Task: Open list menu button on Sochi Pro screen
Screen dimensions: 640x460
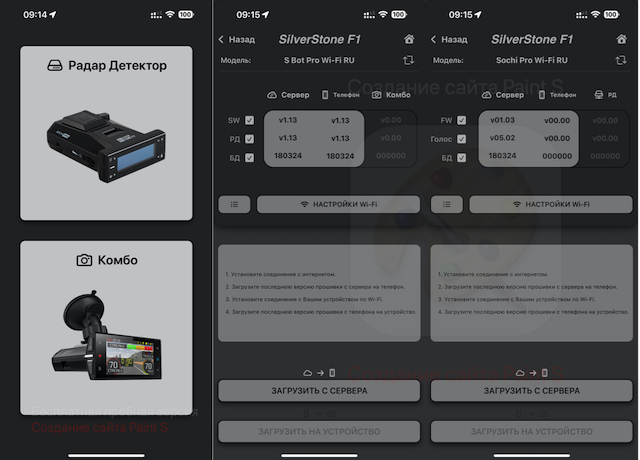Action: click(x=447, y=204)
